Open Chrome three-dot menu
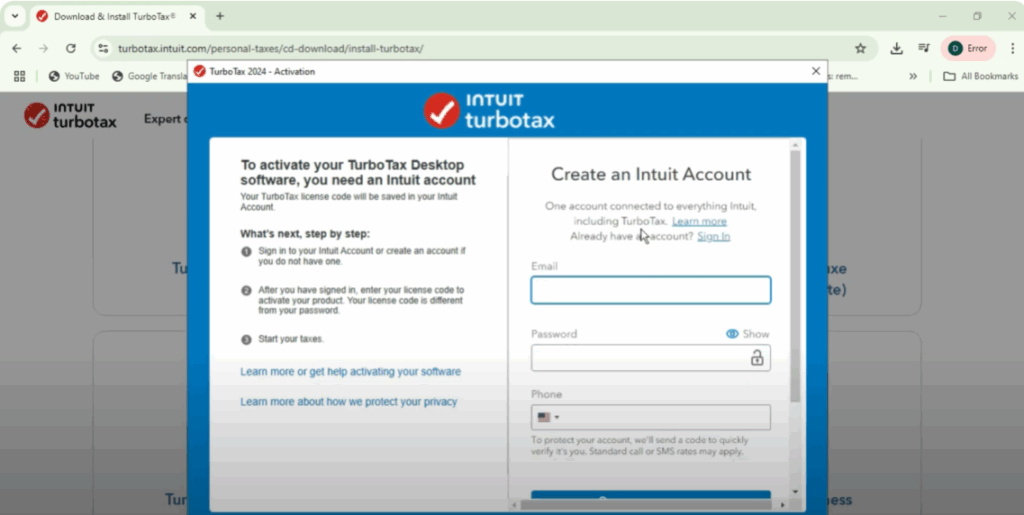The height and width of the screenshot is (515, 1024). click(x=1013, y=48)
